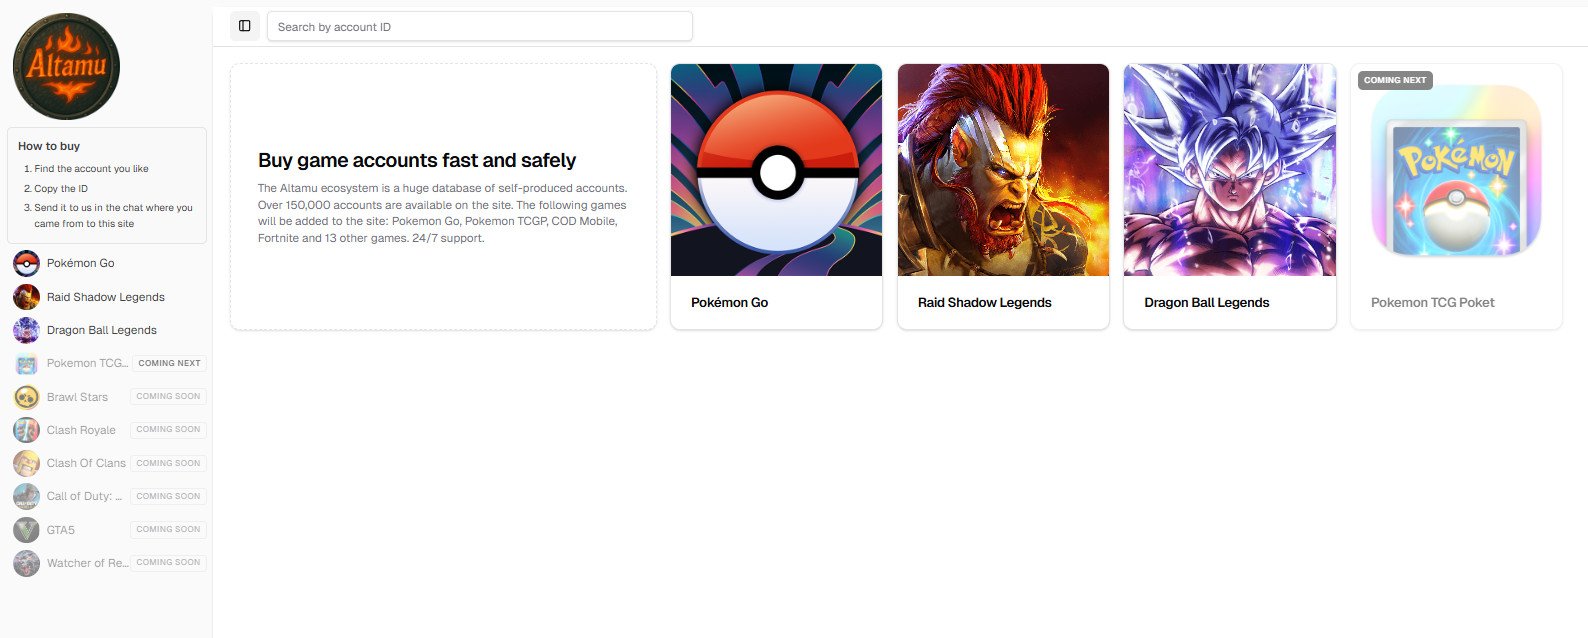Click the GTA5 sidebar icon

point(26,530)
